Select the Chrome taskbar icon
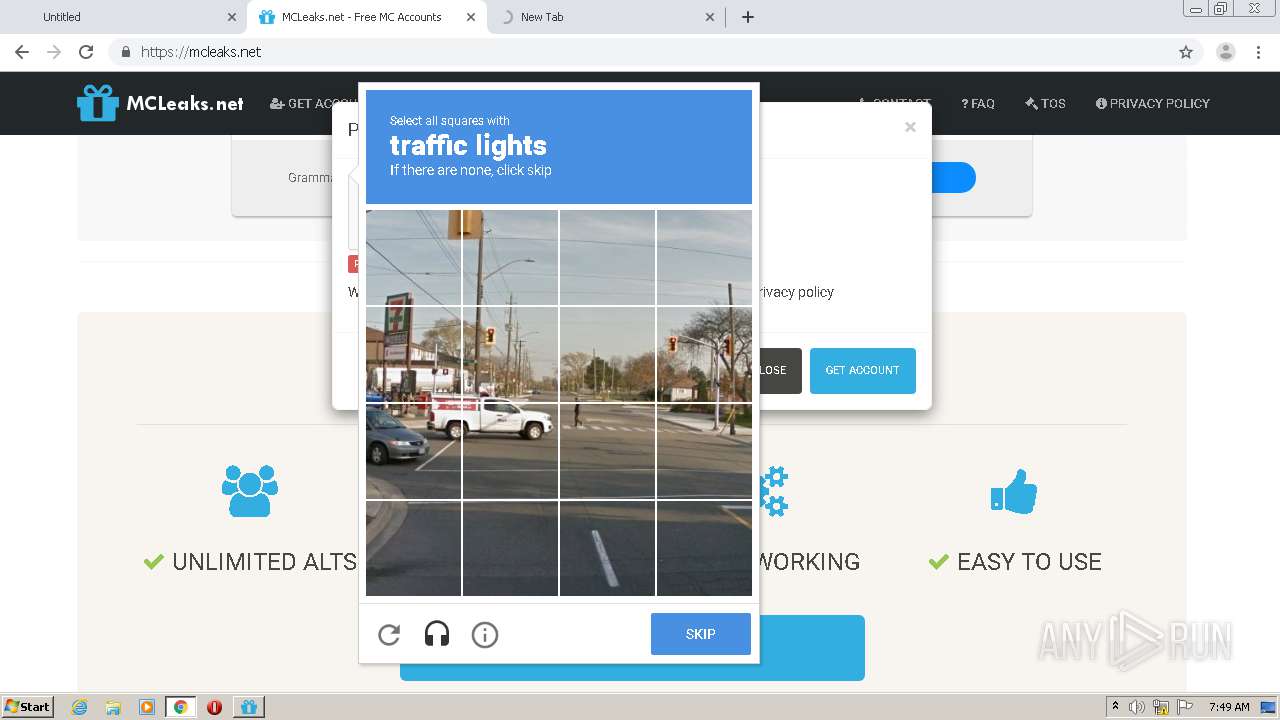Viewport: 1280px width, 720px height. click(x=181, y=707)
